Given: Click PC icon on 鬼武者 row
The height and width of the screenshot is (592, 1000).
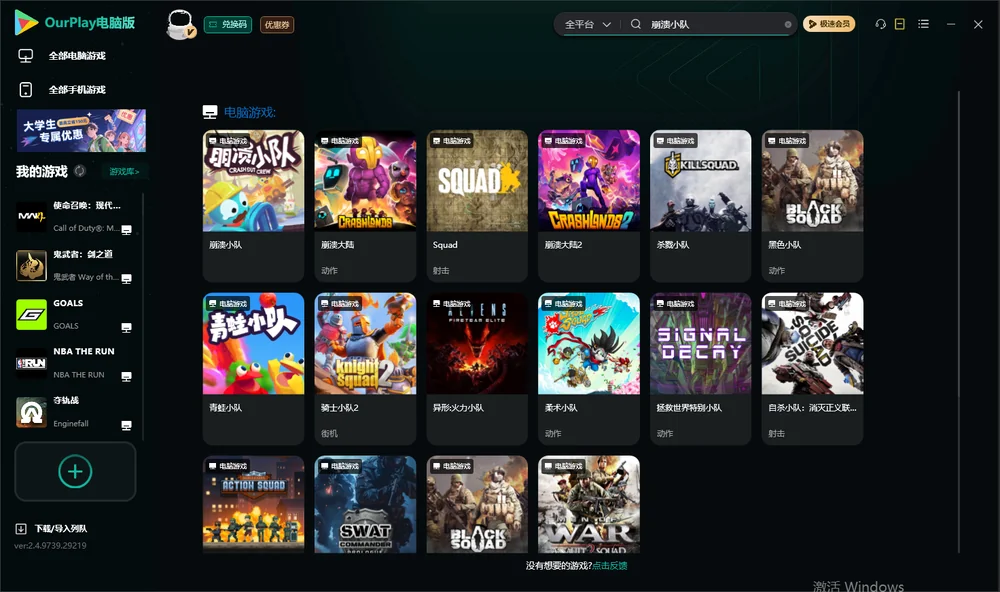Looking at the screenshot, I should click(126, 279).
